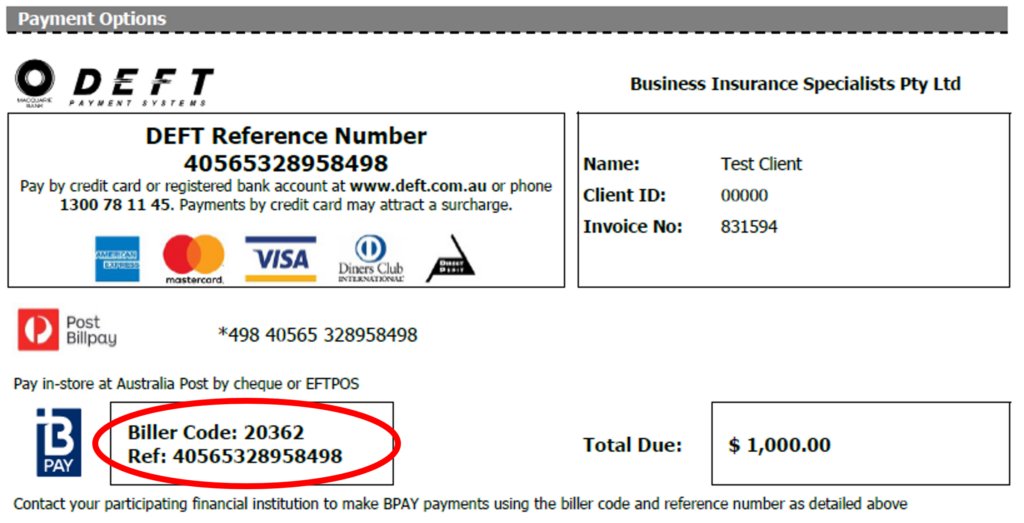Click the DEFT Payment Systems logo
Image resolution: width=1024 pixels, height=523 pixels.
tap(142, 86)
